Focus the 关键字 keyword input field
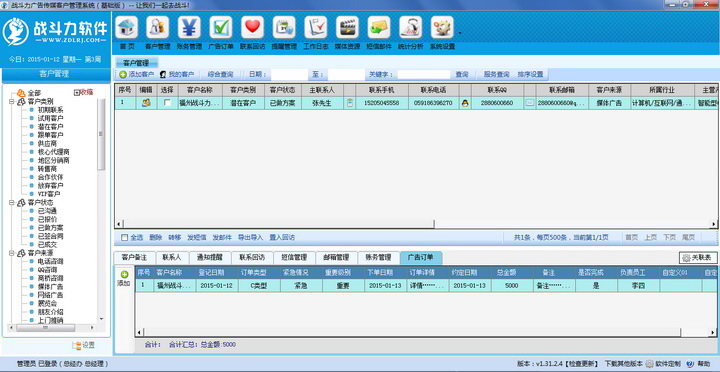 [x=423, y=74]
